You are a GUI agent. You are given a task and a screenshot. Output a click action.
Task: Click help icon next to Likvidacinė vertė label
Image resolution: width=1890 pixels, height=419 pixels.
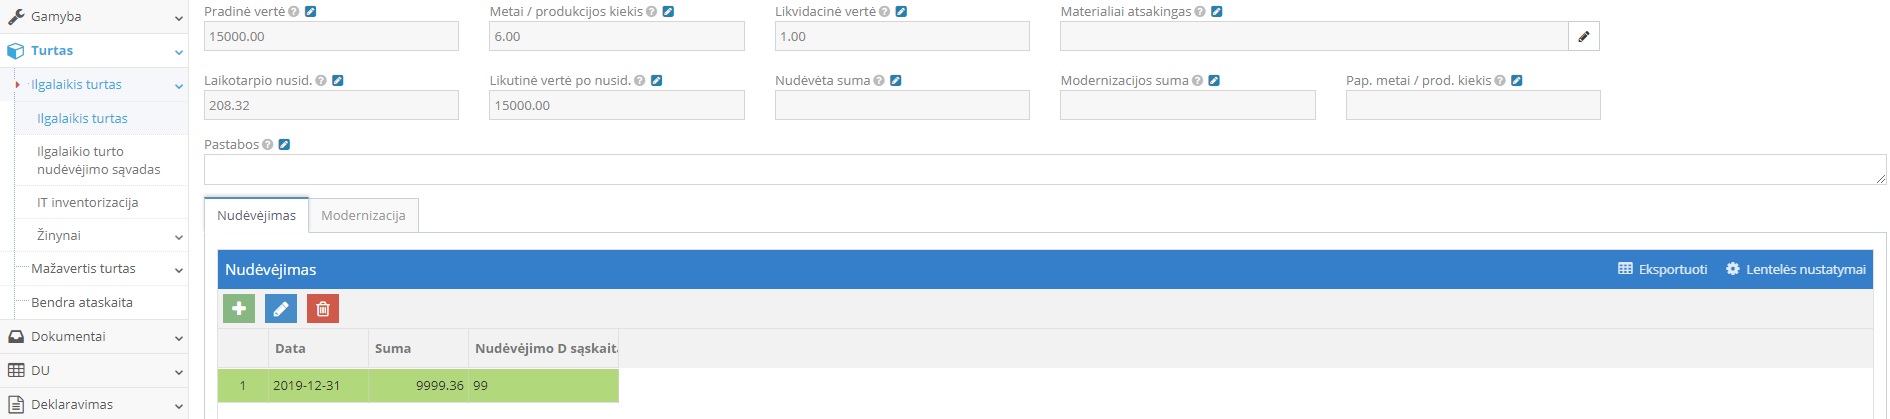click(x=885, y=12)
